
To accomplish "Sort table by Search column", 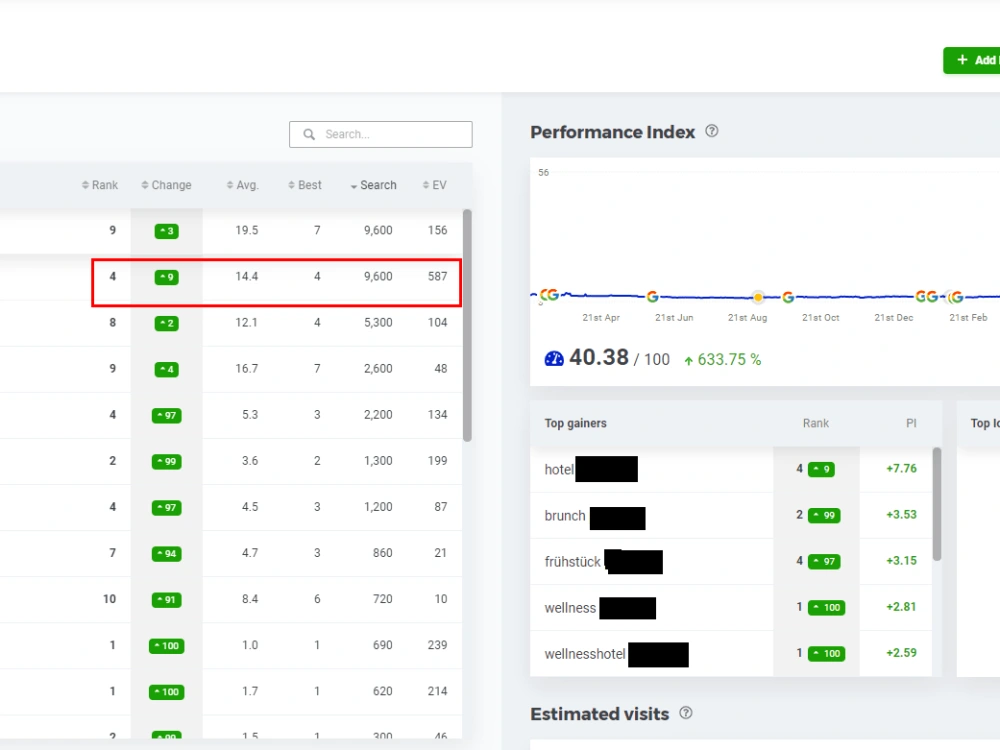I will [x=374, y=185].
